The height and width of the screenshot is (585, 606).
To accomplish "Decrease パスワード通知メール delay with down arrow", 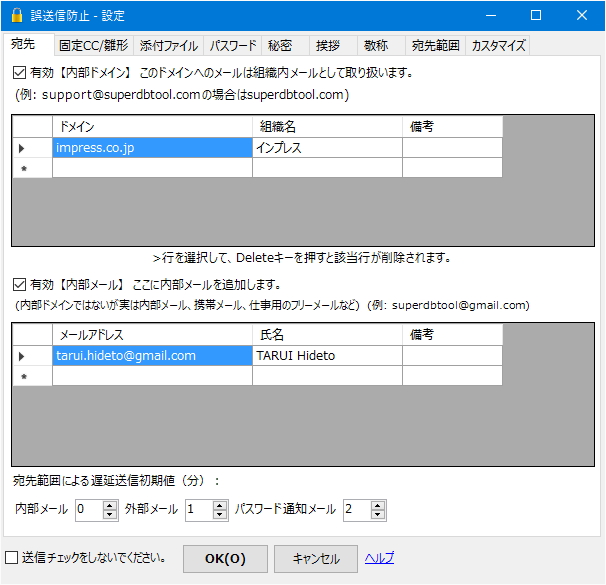I will (x=378, y=515).
